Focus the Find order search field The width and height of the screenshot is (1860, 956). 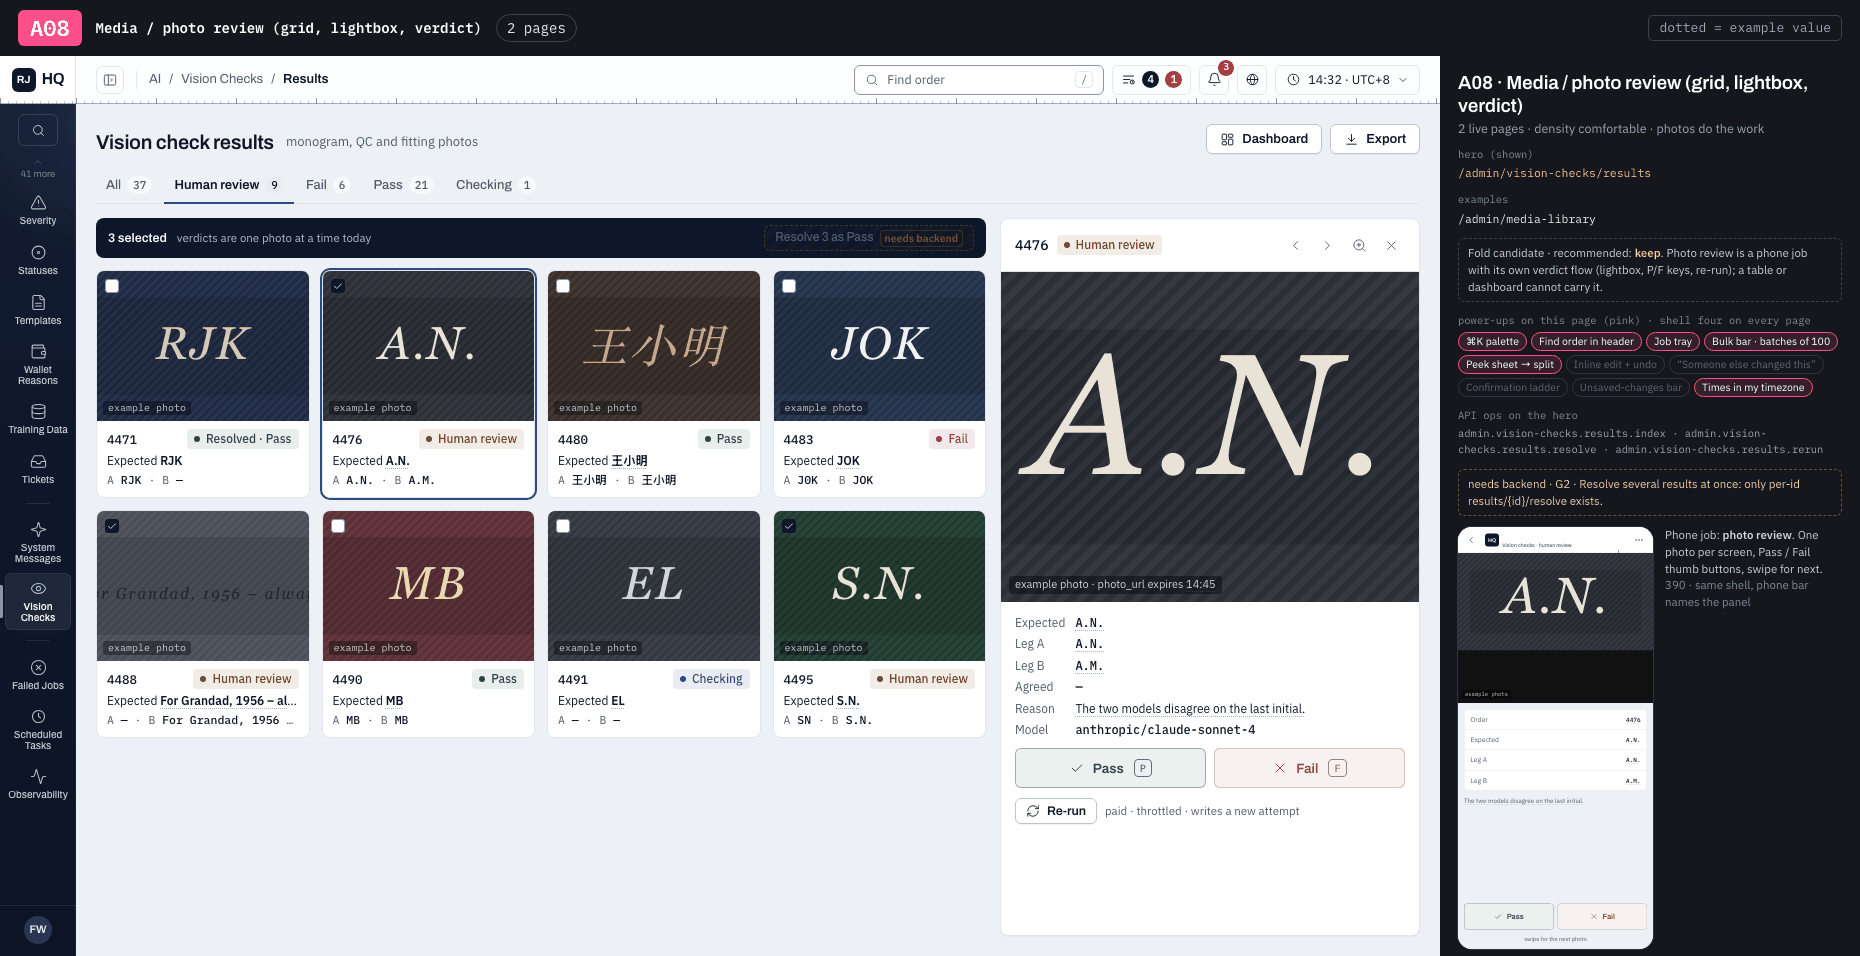click(979, 80)
